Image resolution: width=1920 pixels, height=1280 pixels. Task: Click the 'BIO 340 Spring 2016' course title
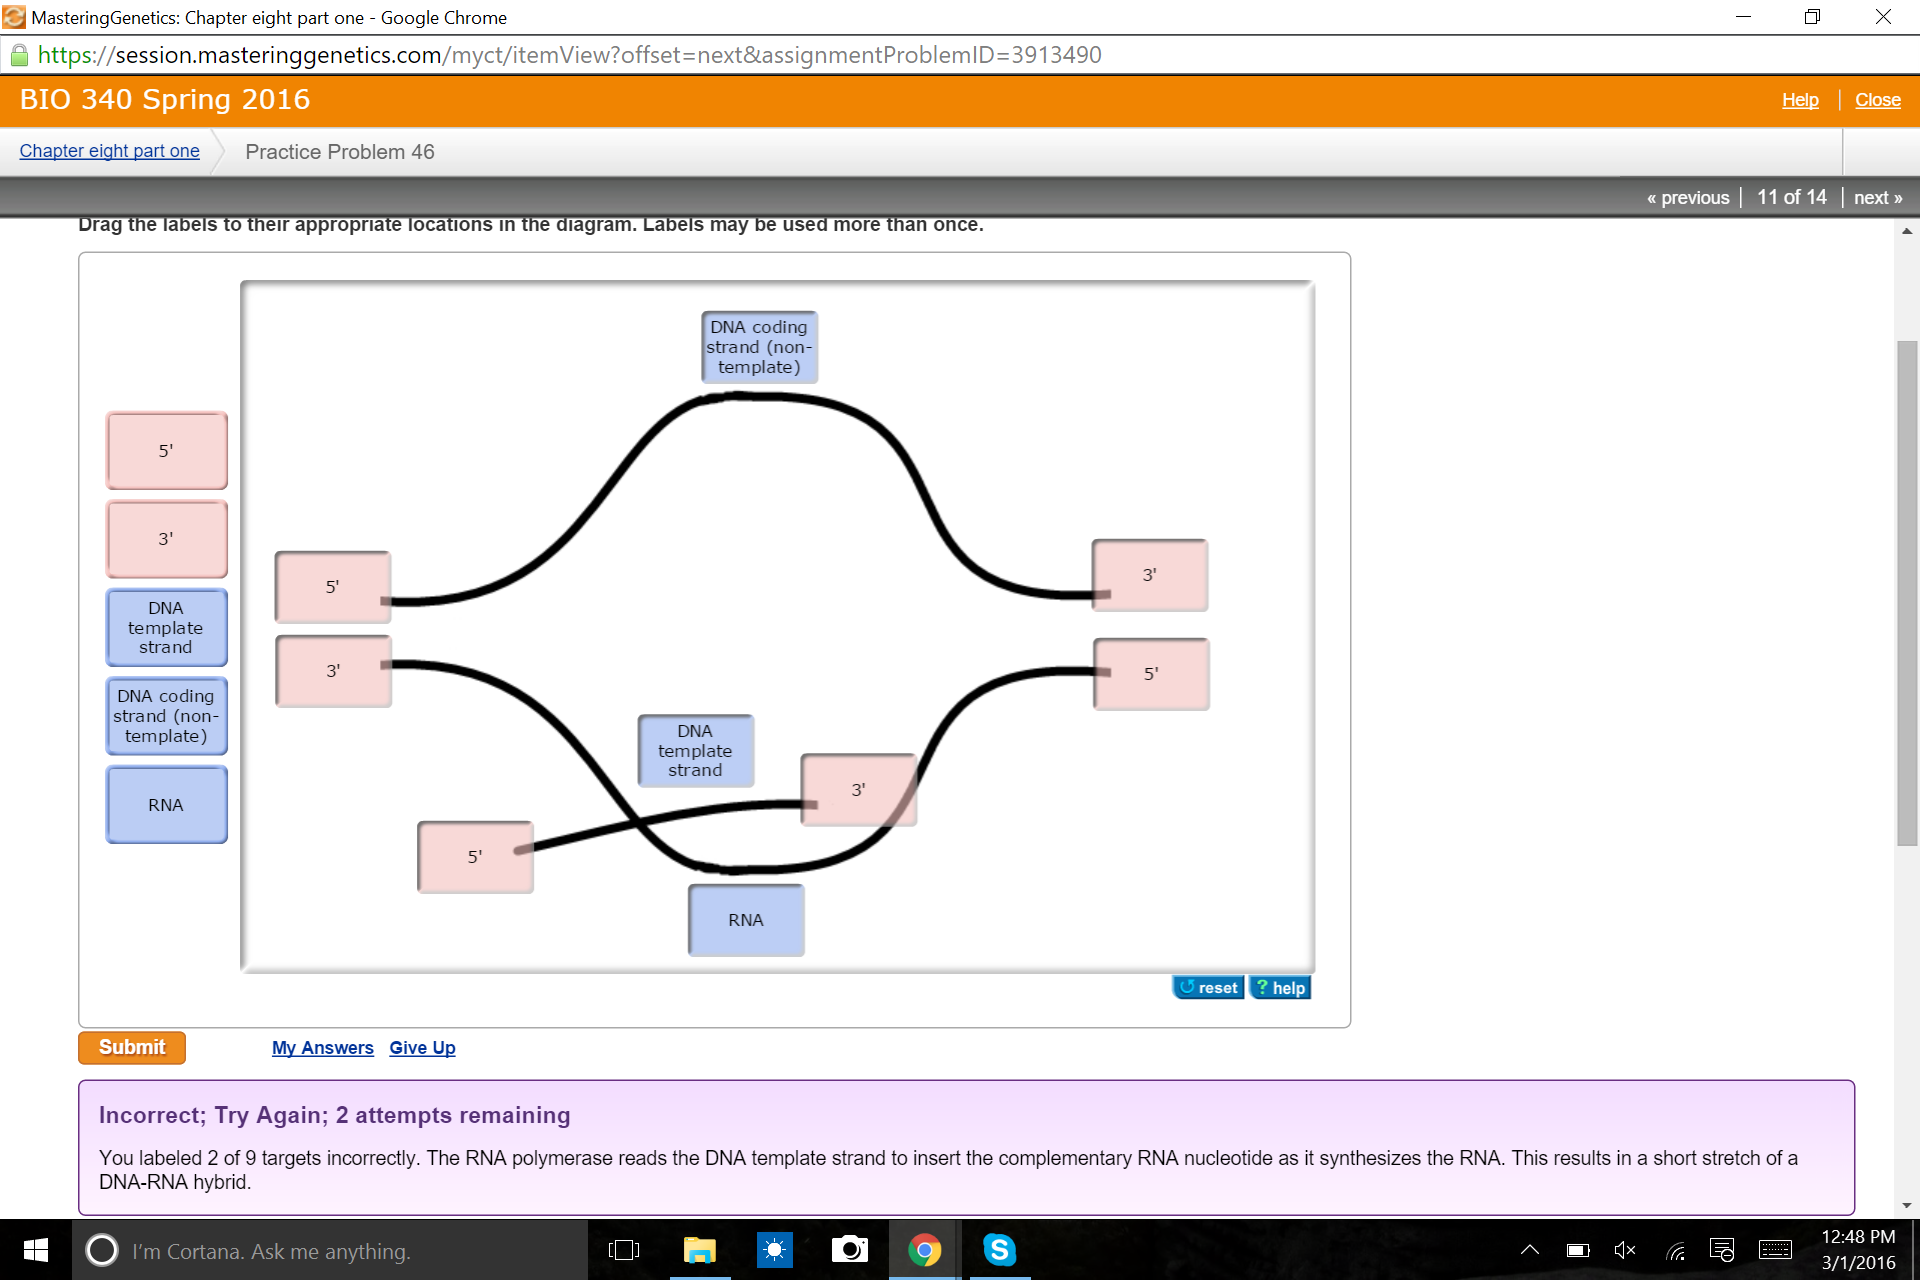tap(165, 100)
